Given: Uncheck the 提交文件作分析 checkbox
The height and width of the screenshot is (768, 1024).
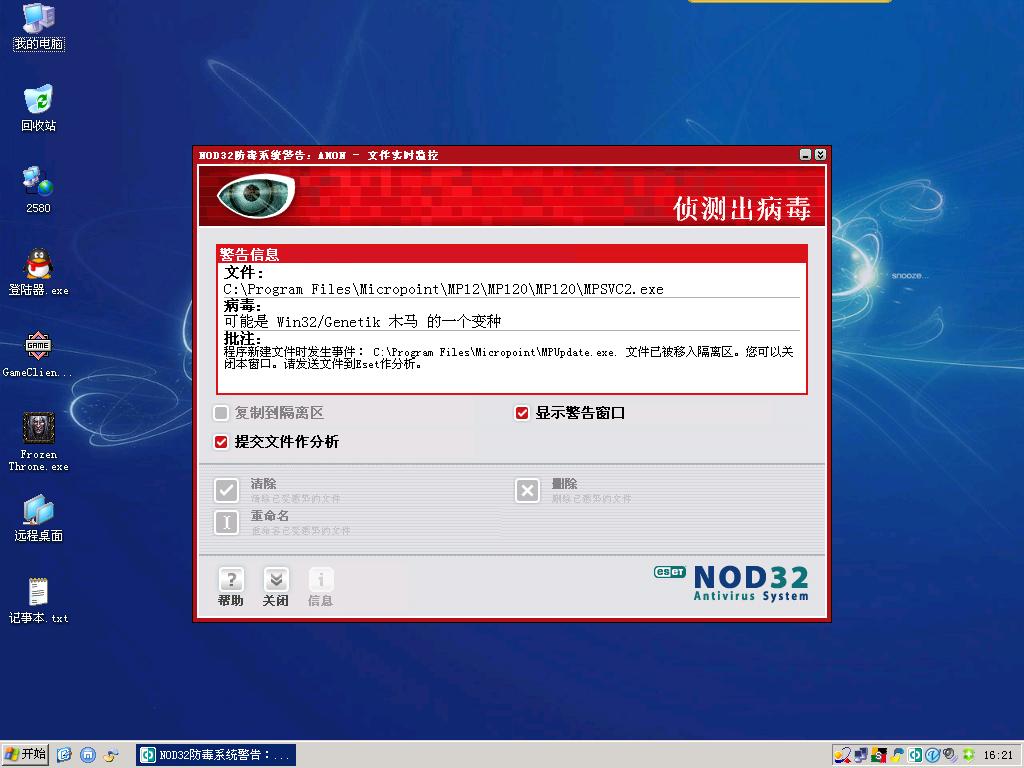Looking at the screenshot, I should click(221, 442).
